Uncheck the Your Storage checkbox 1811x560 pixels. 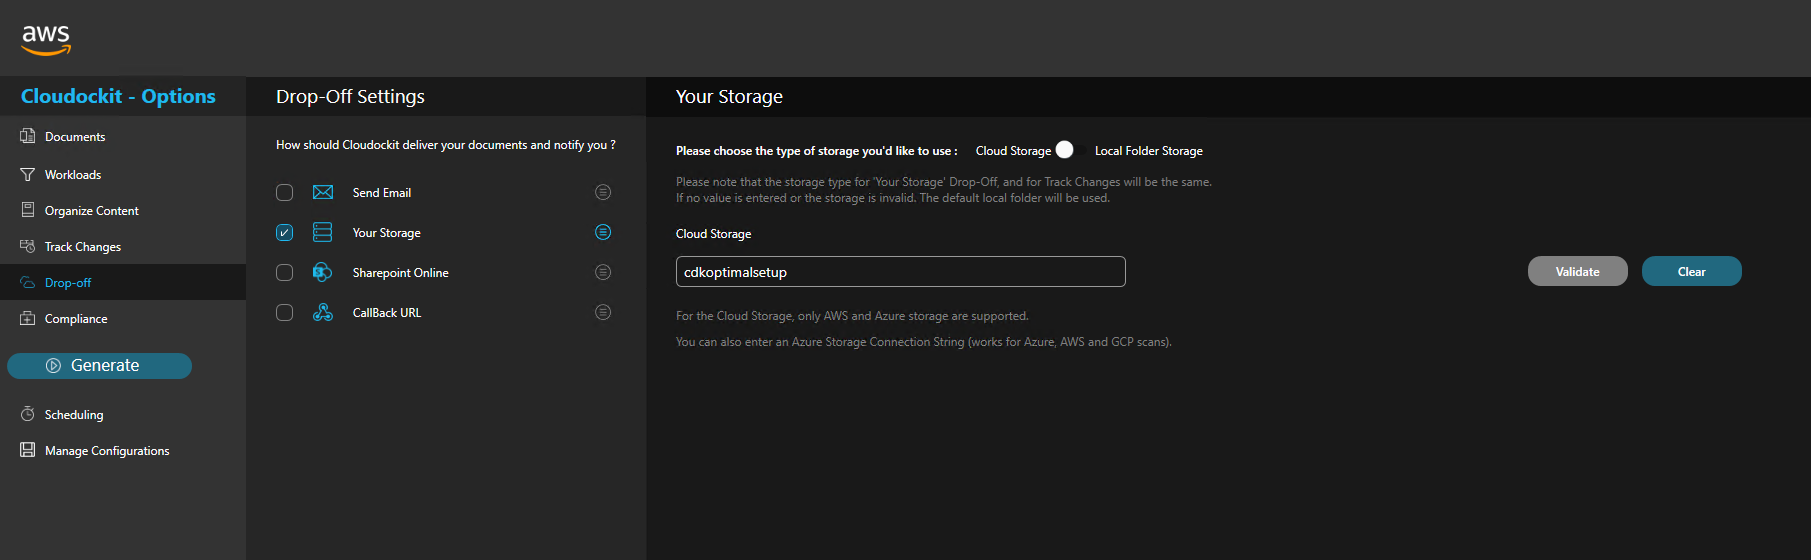(x=285, y=232)
